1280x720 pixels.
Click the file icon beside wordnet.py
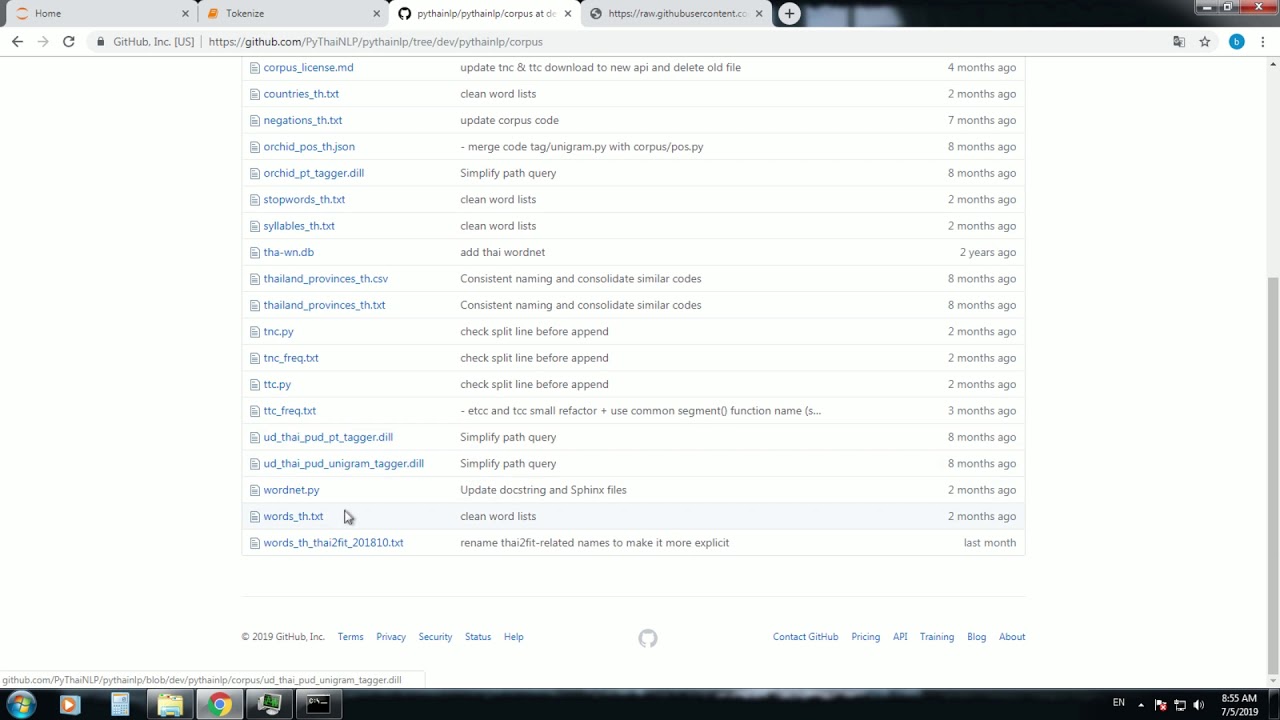coord(254,490)
